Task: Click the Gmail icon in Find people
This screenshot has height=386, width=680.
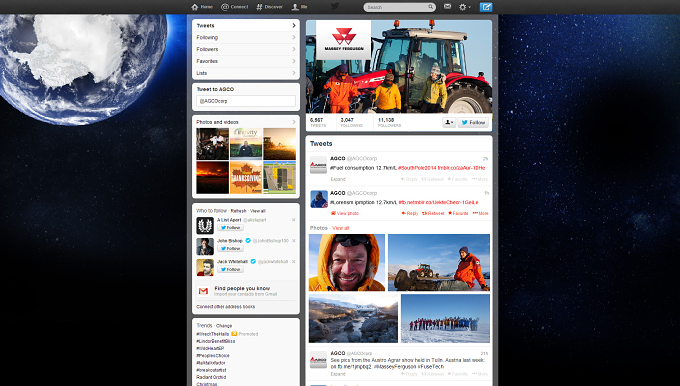Action: pyautogui.click(x=203, y=291)
